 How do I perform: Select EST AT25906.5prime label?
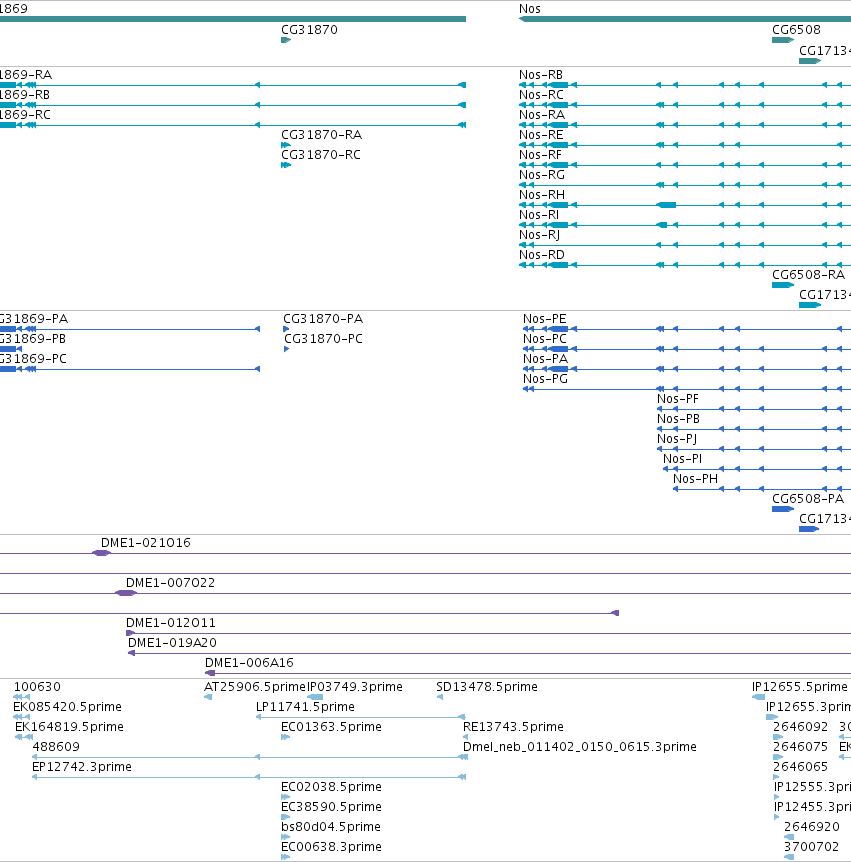pos(255,687)
